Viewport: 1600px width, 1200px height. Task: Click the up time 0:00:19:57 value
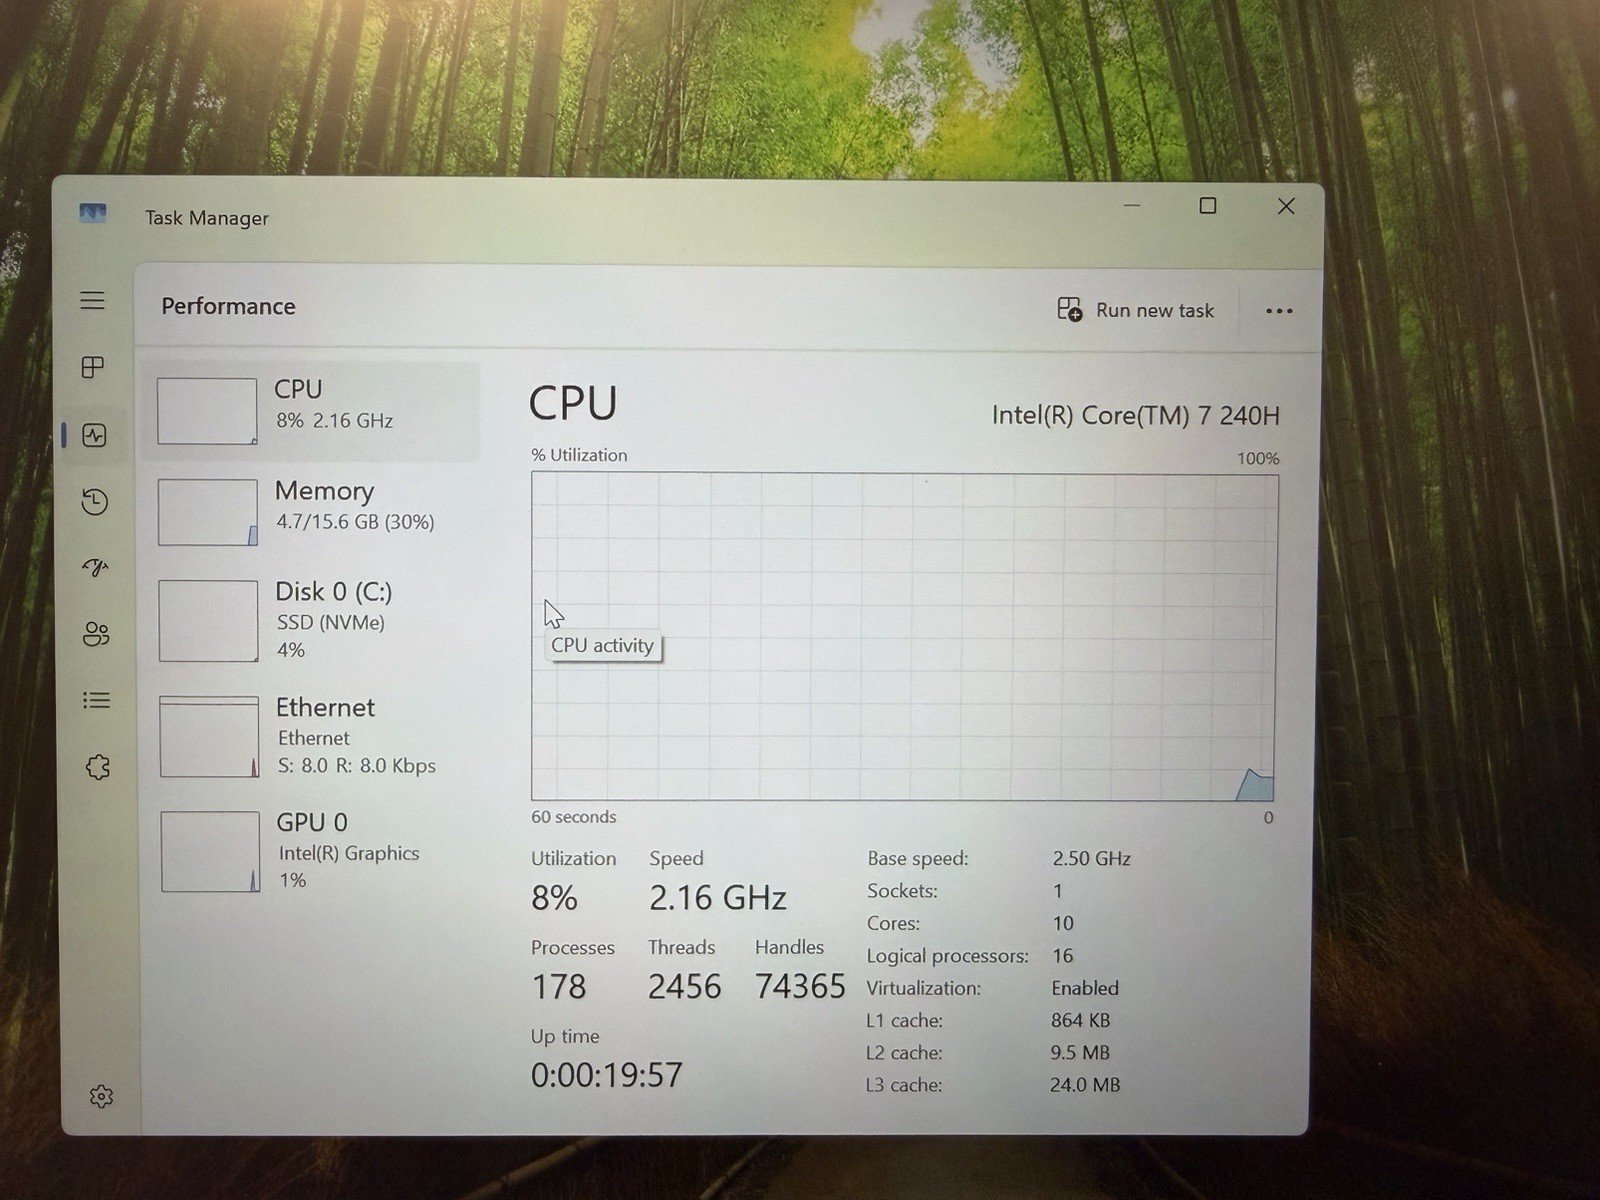point(606,1075)
